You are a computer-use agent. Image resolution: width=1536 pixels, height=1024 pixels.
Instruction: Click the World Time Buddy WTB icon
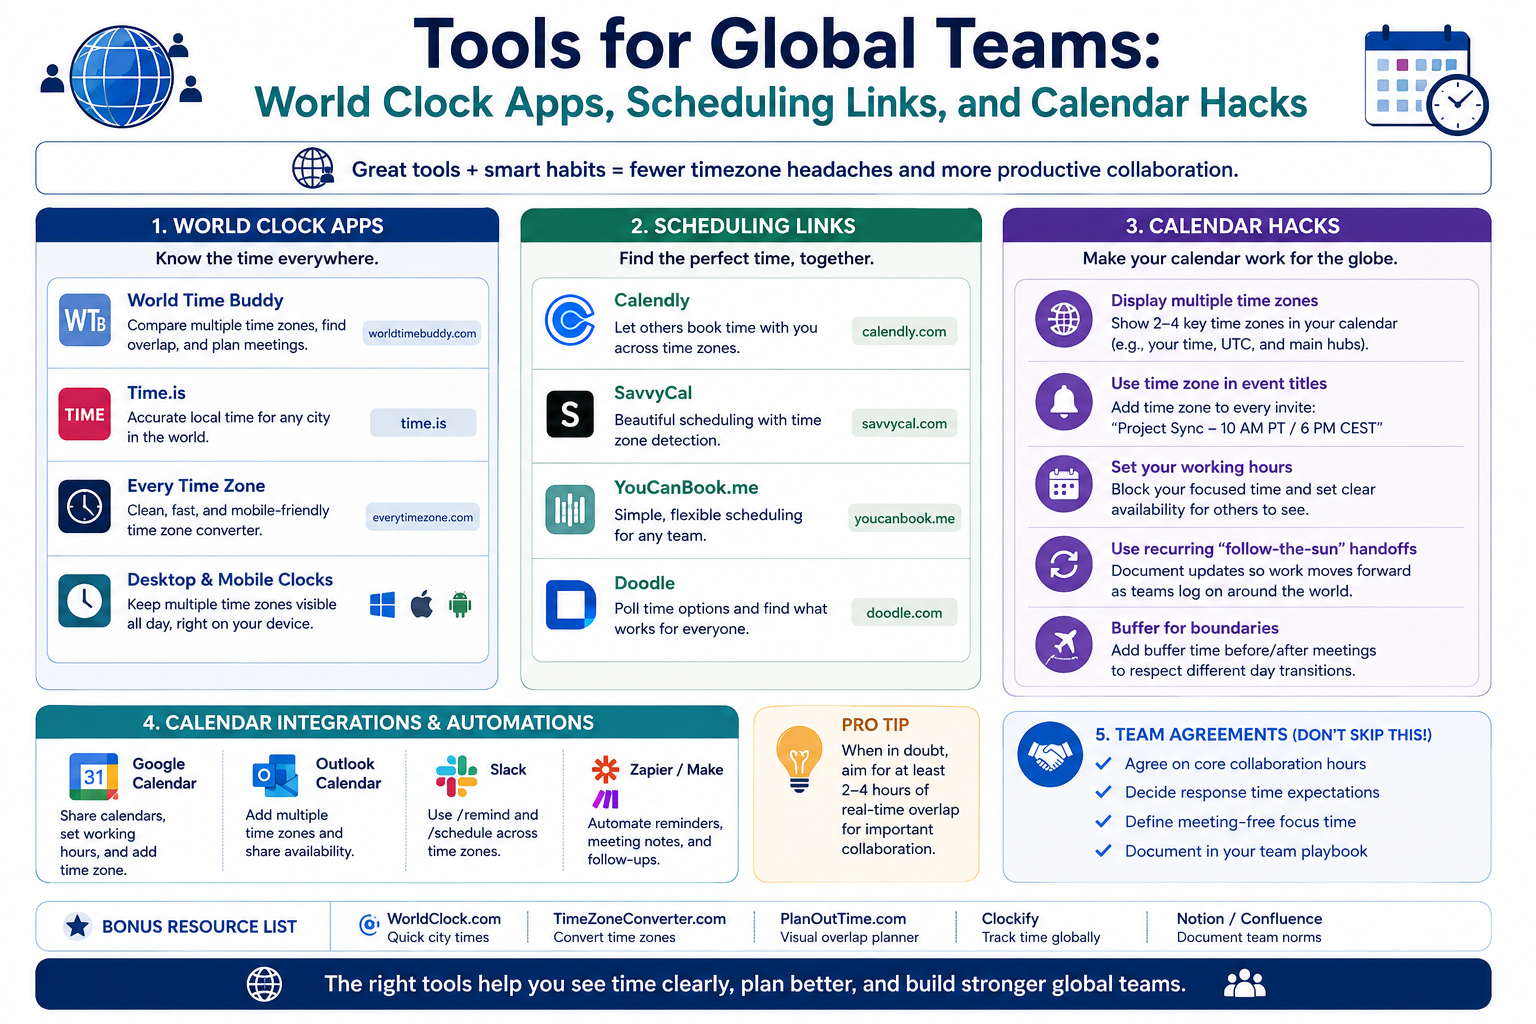pyautogui.click(x=85, y=320)
